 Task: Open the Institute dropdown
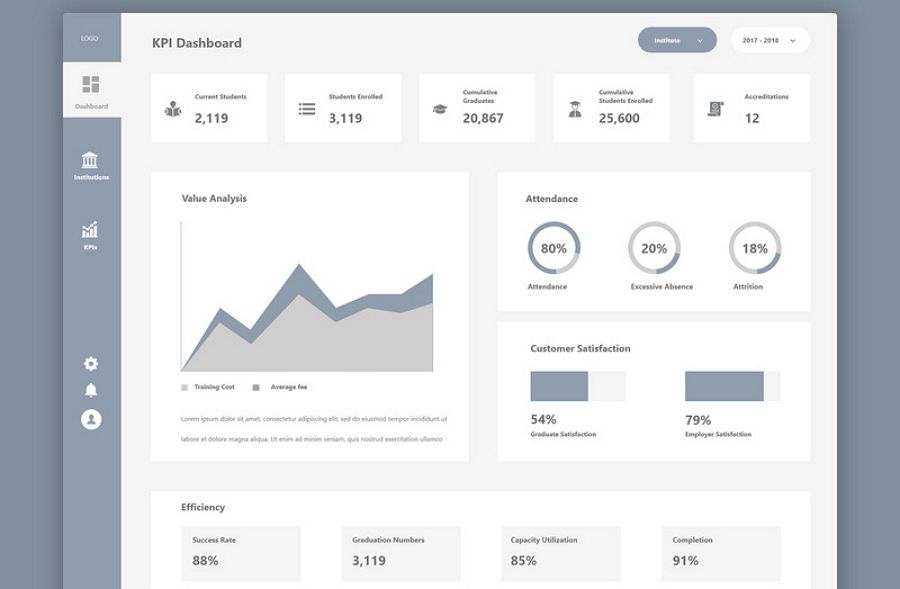pos(677,40)
